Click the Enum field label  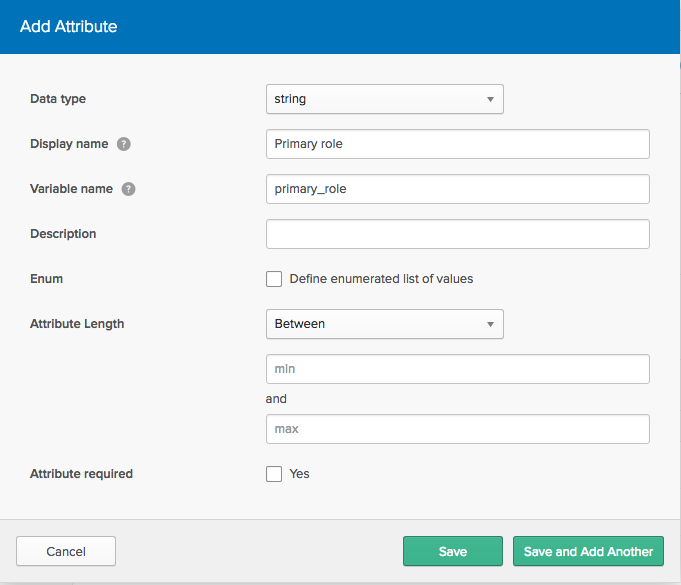tap(47, 279)
